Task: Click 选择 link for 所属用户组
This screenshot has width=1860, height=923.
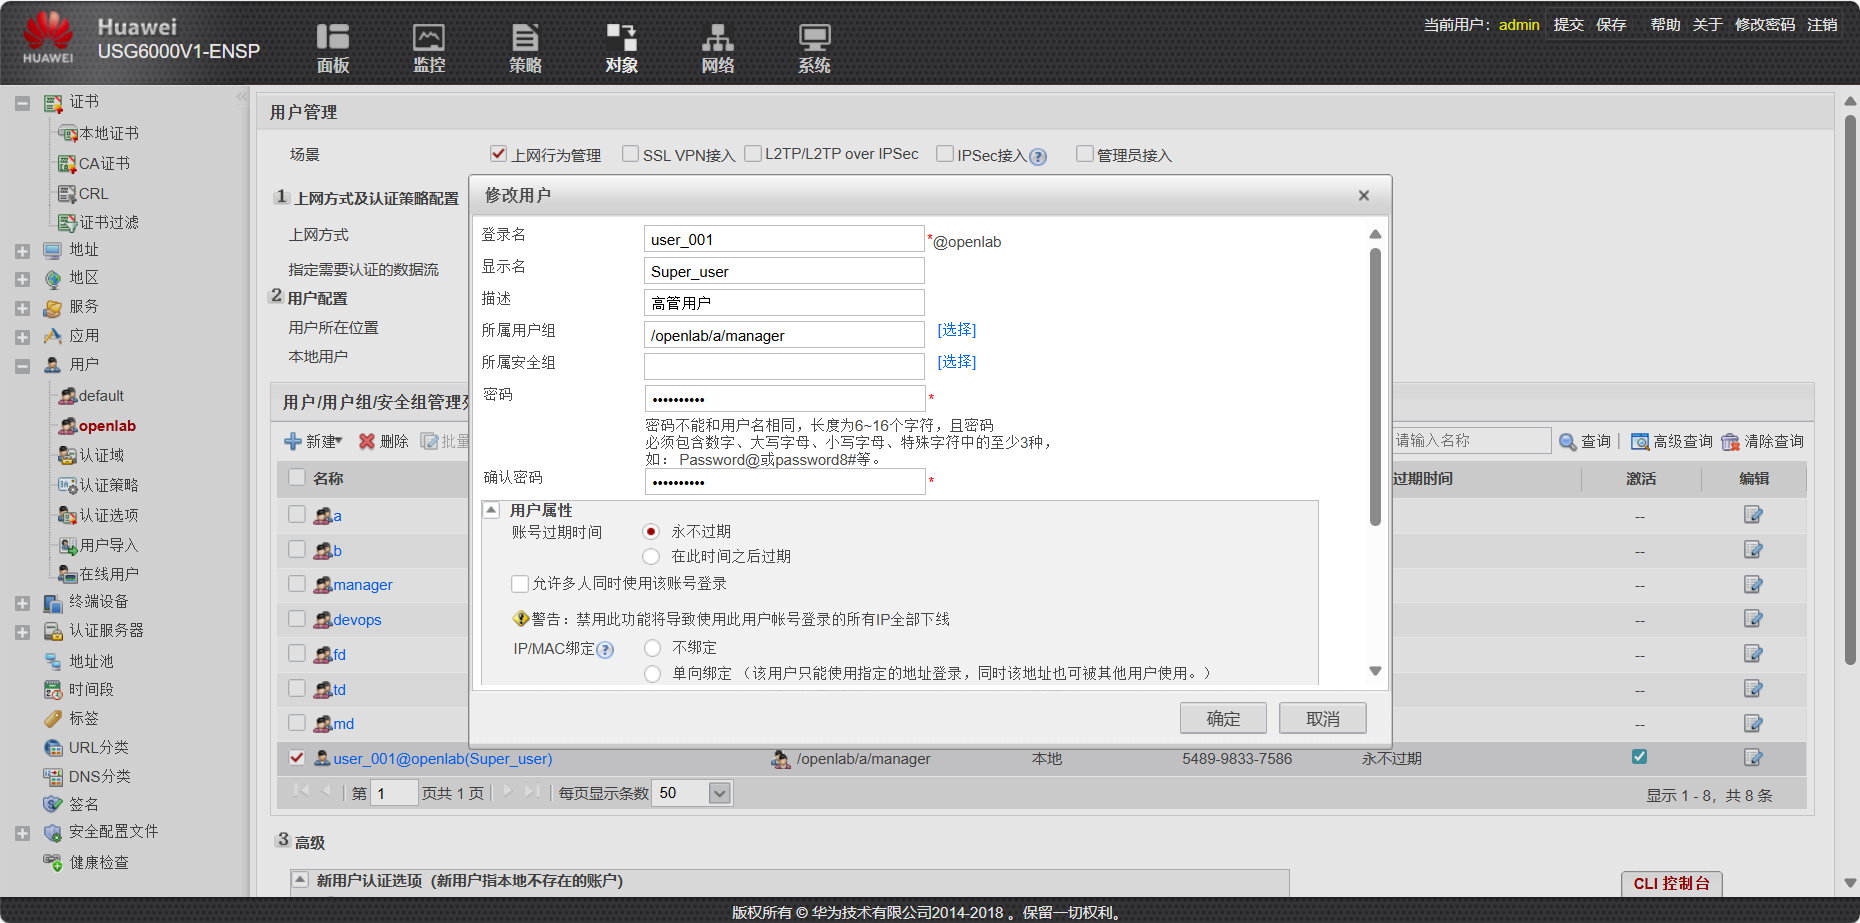Action: [x=957, y=329]
